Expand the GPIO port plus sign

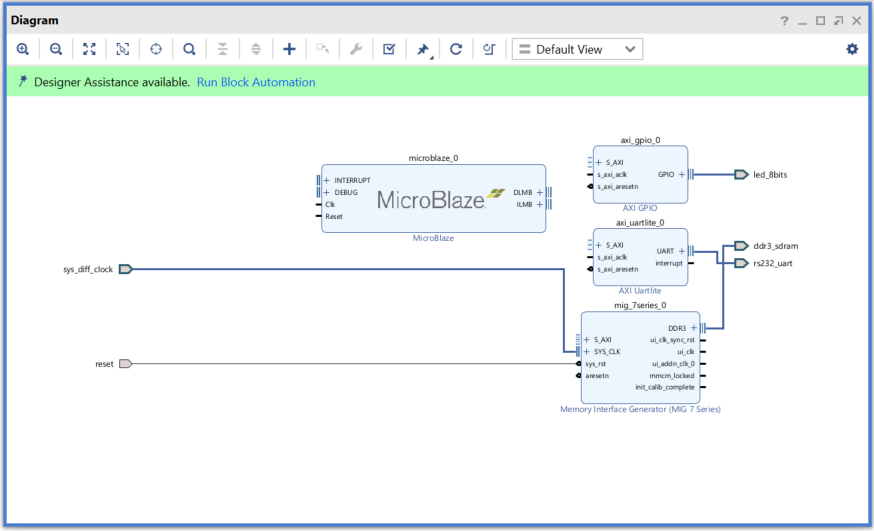coord(682,174)
